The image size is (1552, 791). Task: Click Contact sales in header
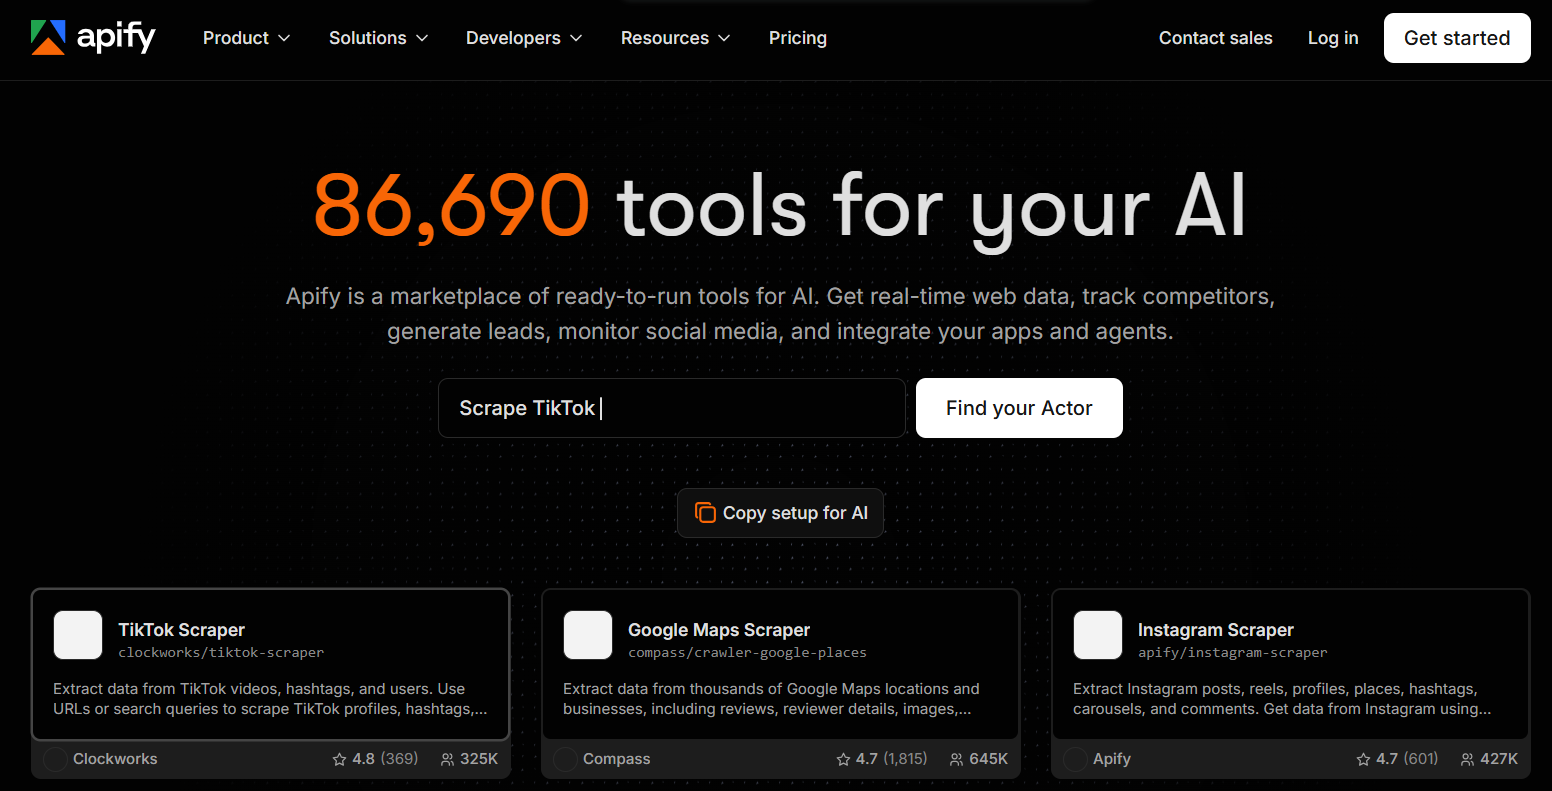(1216, 38)
